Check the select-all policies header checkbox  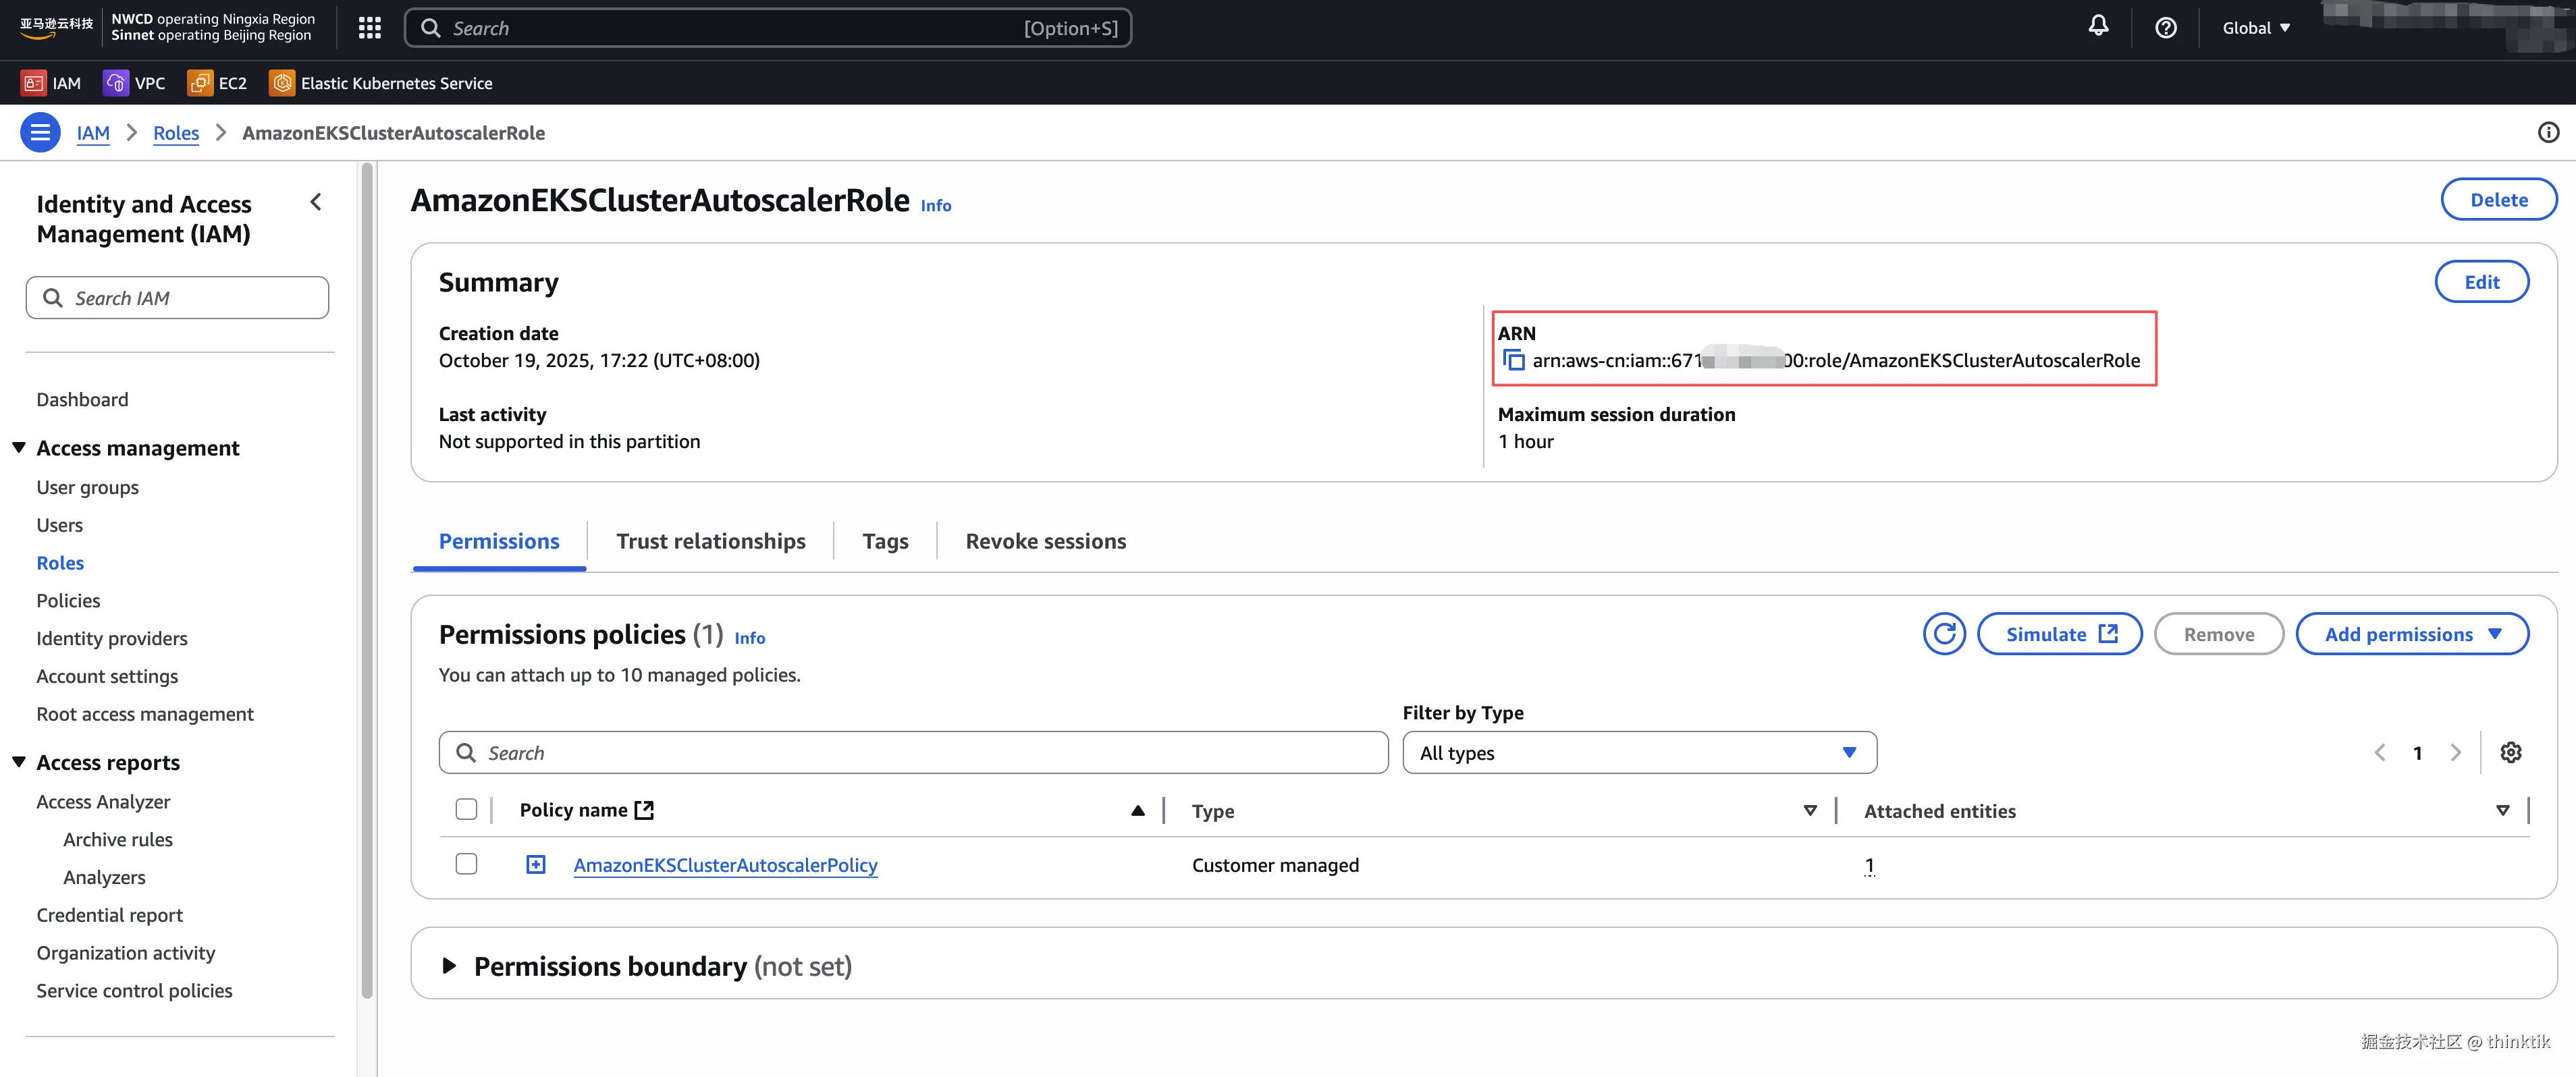click(466, 809)
